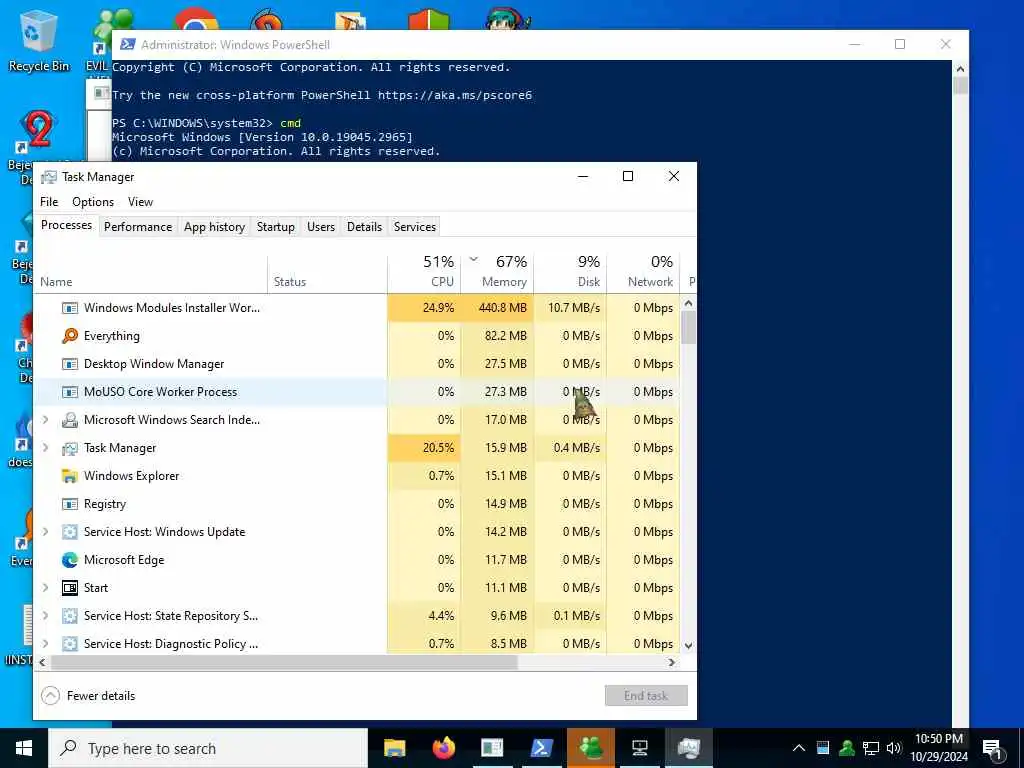This screenshot has width=1024, height=768.
Task: Click the Task Manager title bar icon
Action: (48, 177)
